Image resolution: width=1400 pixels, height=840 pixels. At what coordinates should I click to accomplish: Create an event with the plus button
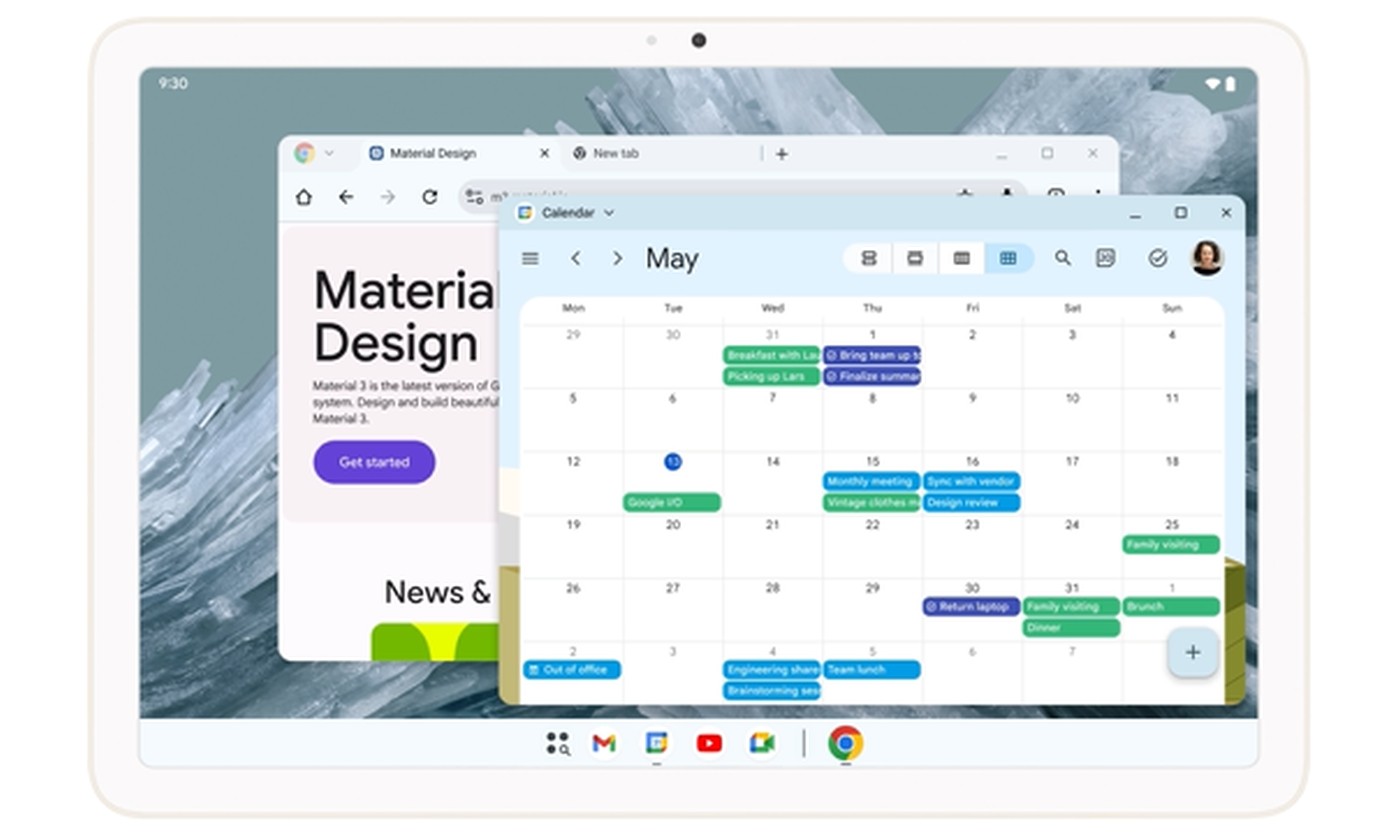pyautogui.click(x=1192, y=652)
